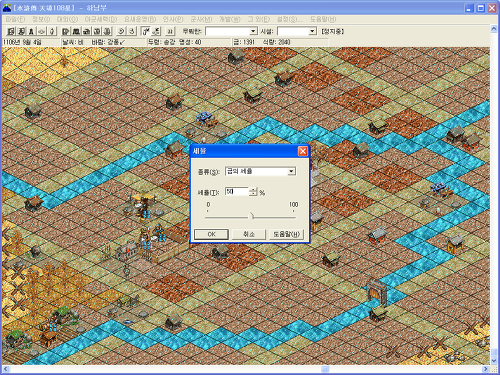This screenshot has height=375, width=500.
Task: Confirm the tax dialog with OK
Action: coord(211,234)
